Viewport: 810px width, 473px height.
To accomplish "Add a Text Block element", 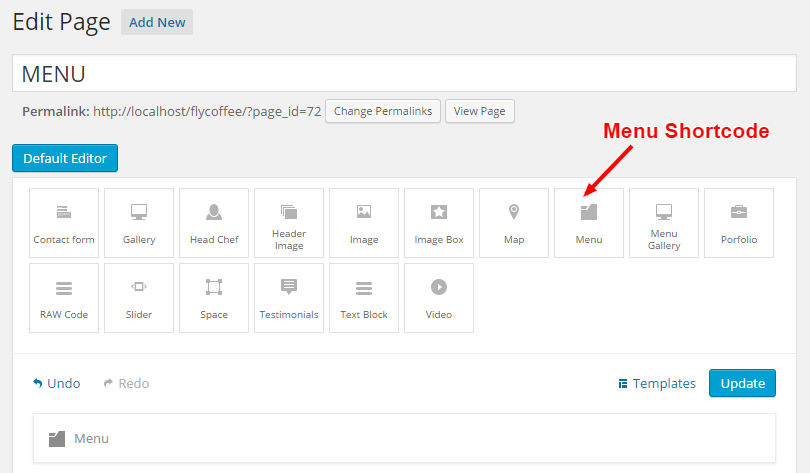I will (364, 298).
